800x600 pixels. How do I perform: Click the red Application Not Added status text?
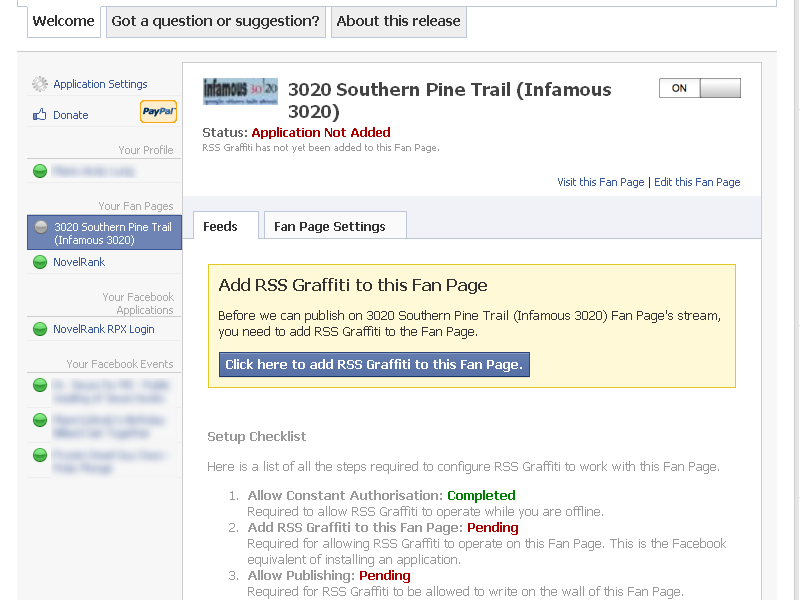click(321, 133)
